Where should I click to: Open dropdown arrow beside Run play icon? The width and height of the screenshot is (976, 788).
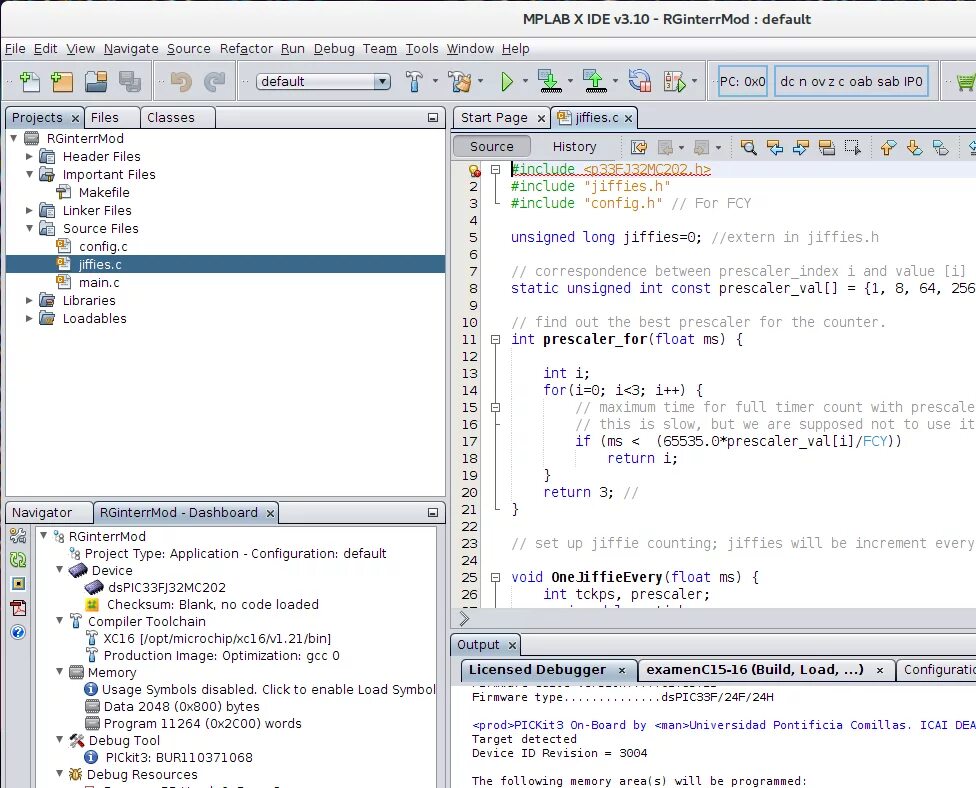pyautogui.click(x=525, y=81)
